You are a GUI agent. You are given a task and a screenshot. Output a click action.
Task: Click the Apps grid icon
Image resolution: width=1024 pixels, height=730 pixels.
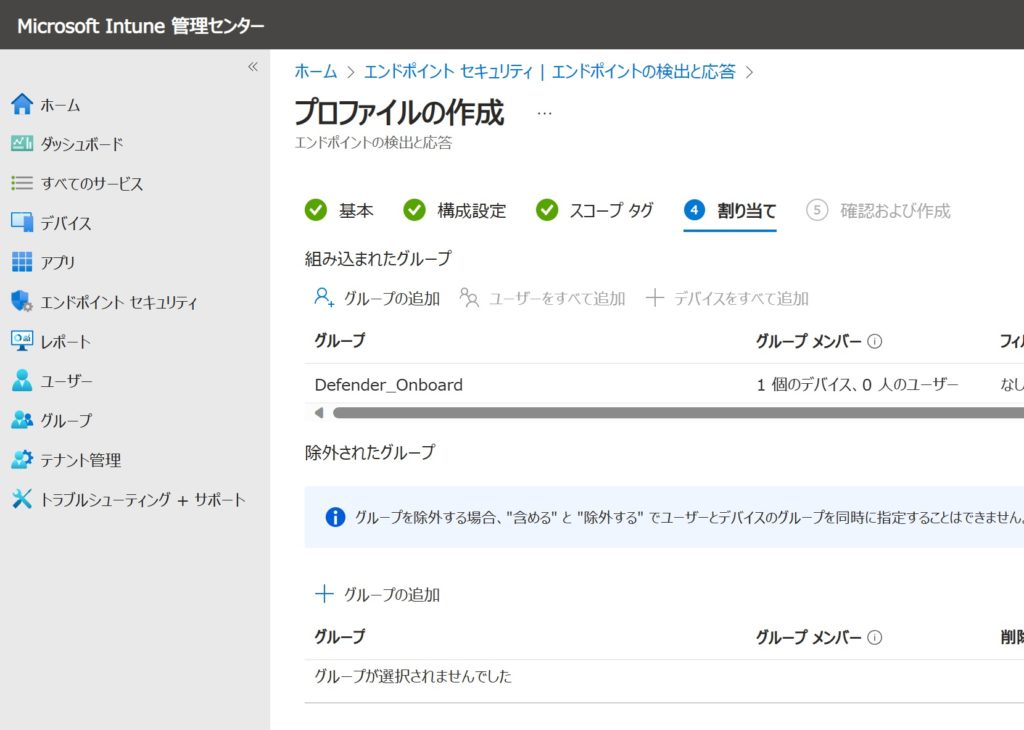coord(22,262)
